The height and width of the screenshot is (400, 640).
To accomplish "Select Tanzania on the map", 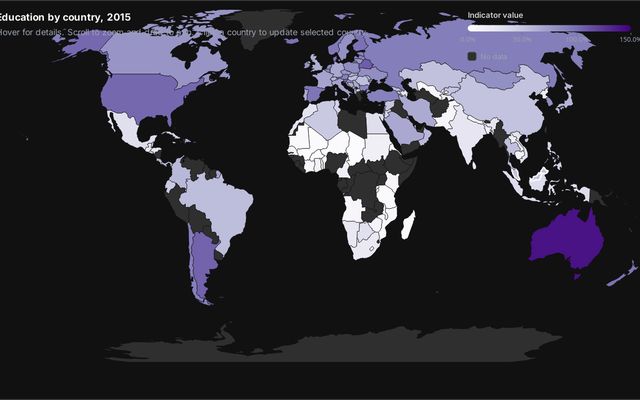I will click(388, 196).
